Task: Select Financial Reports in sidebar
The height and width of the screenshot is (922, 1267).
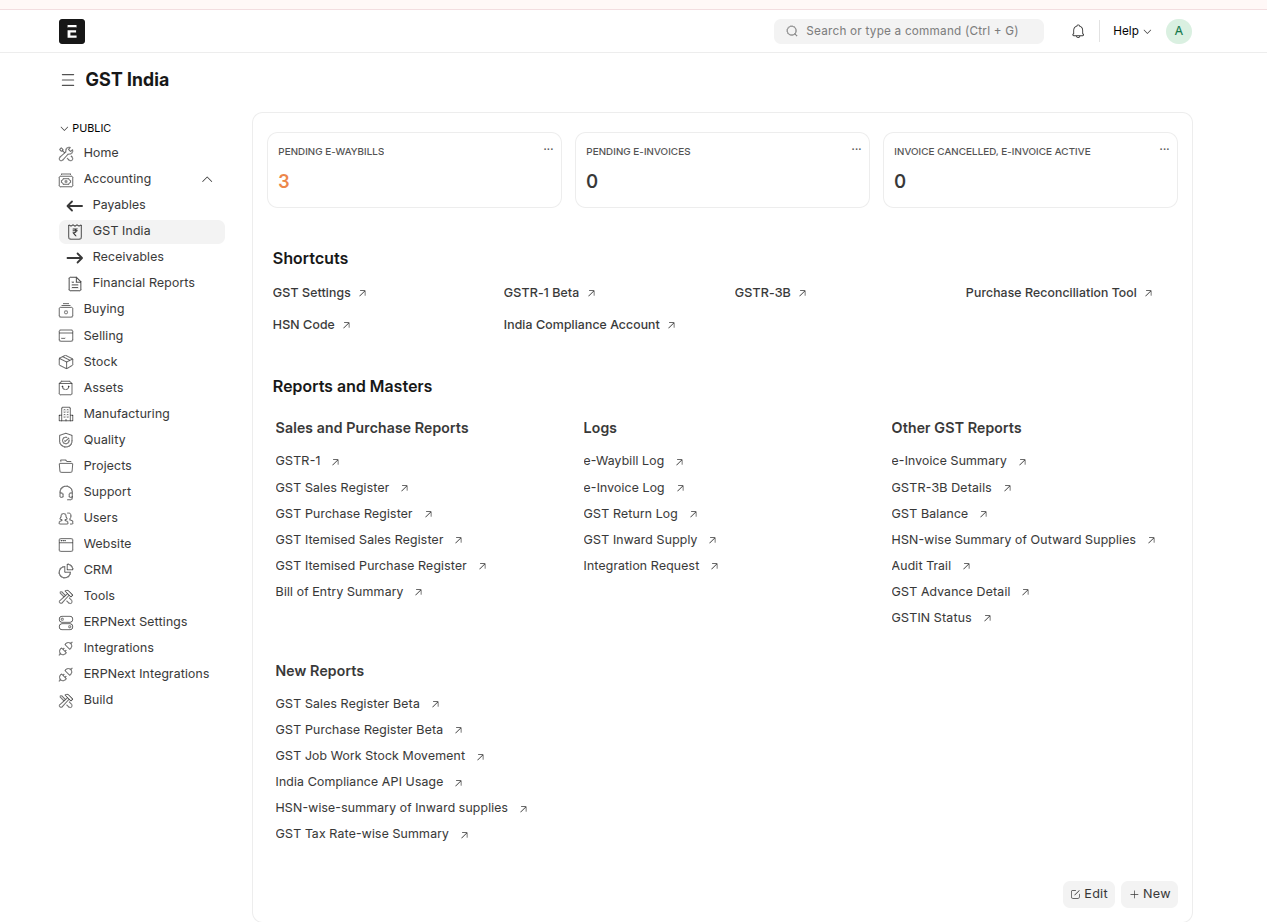Action: coord(144,283)
